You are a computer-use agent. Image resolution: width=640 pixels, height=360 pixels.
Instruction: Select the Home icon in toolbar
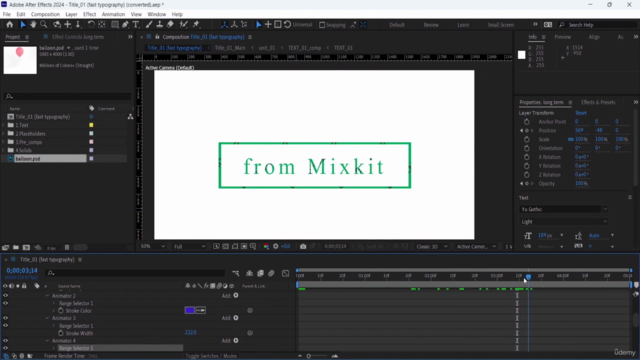(x=9, y=25)
